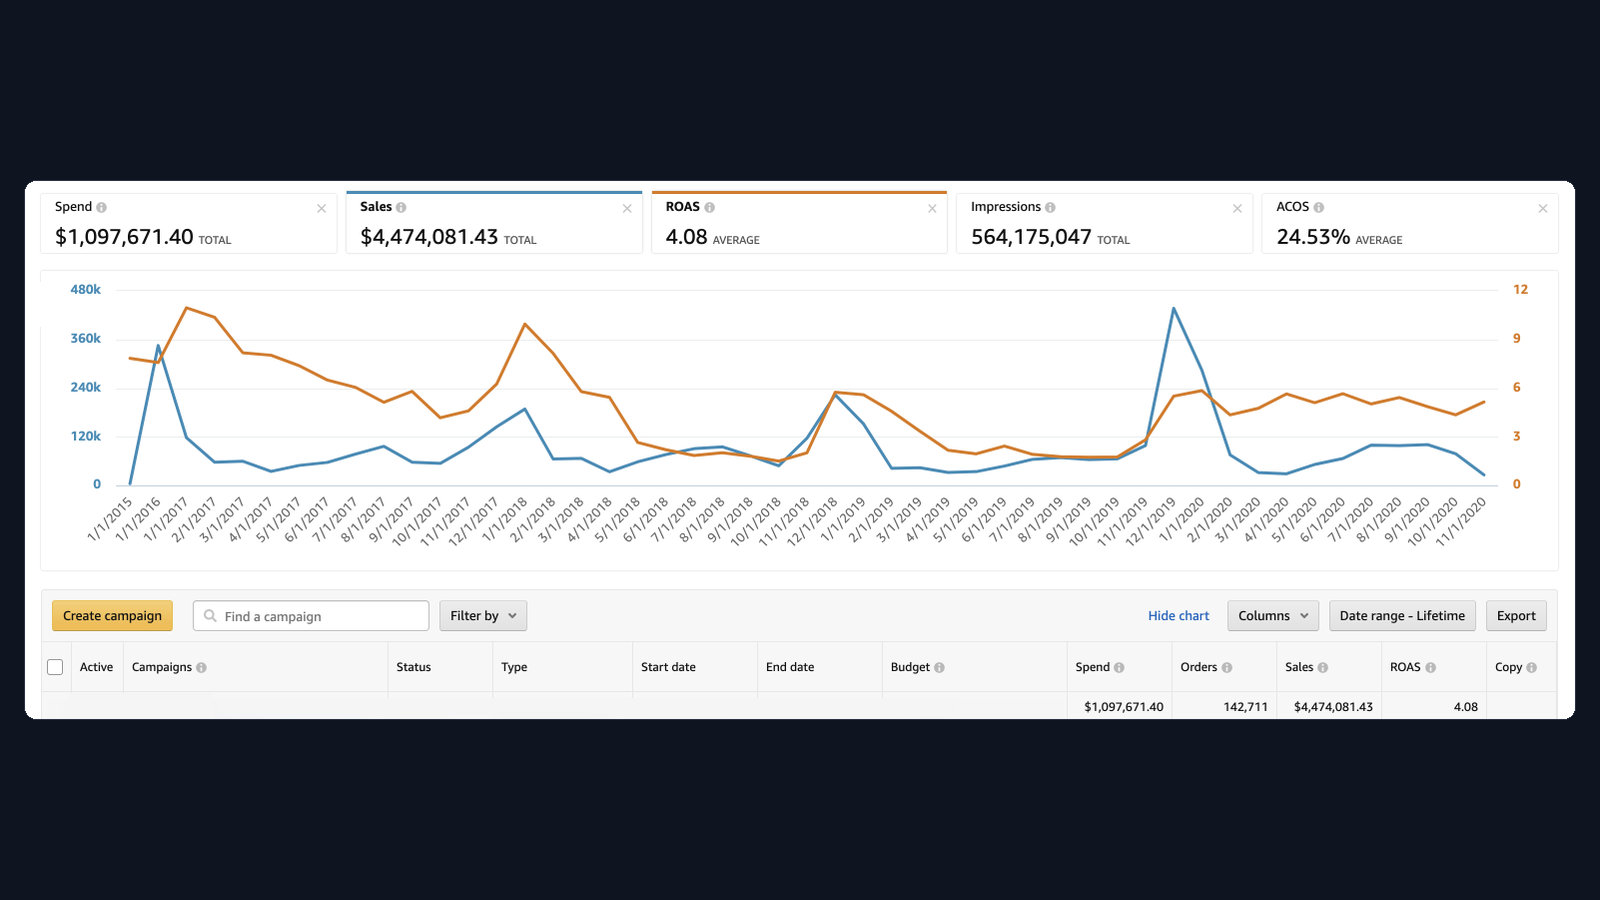Image resolution: width=1600 pixels, height=900 pixels.
Task: Click the orange ROAS peak near 1/1/2017
Action: point(187,308)
